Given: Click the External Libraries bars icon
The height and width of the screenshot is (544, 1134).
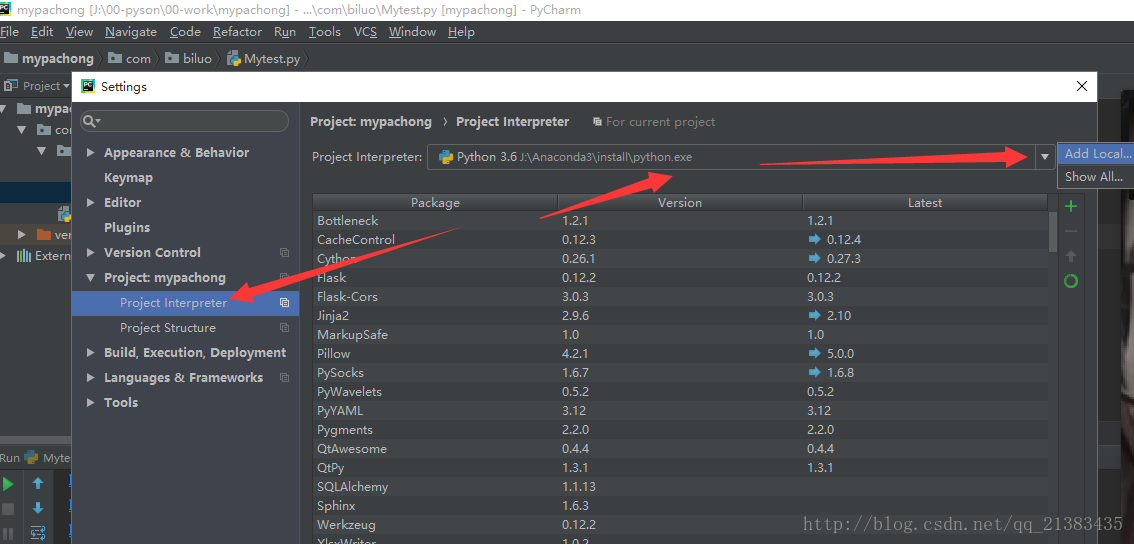Looking at the screenshot, I should 24,255.
